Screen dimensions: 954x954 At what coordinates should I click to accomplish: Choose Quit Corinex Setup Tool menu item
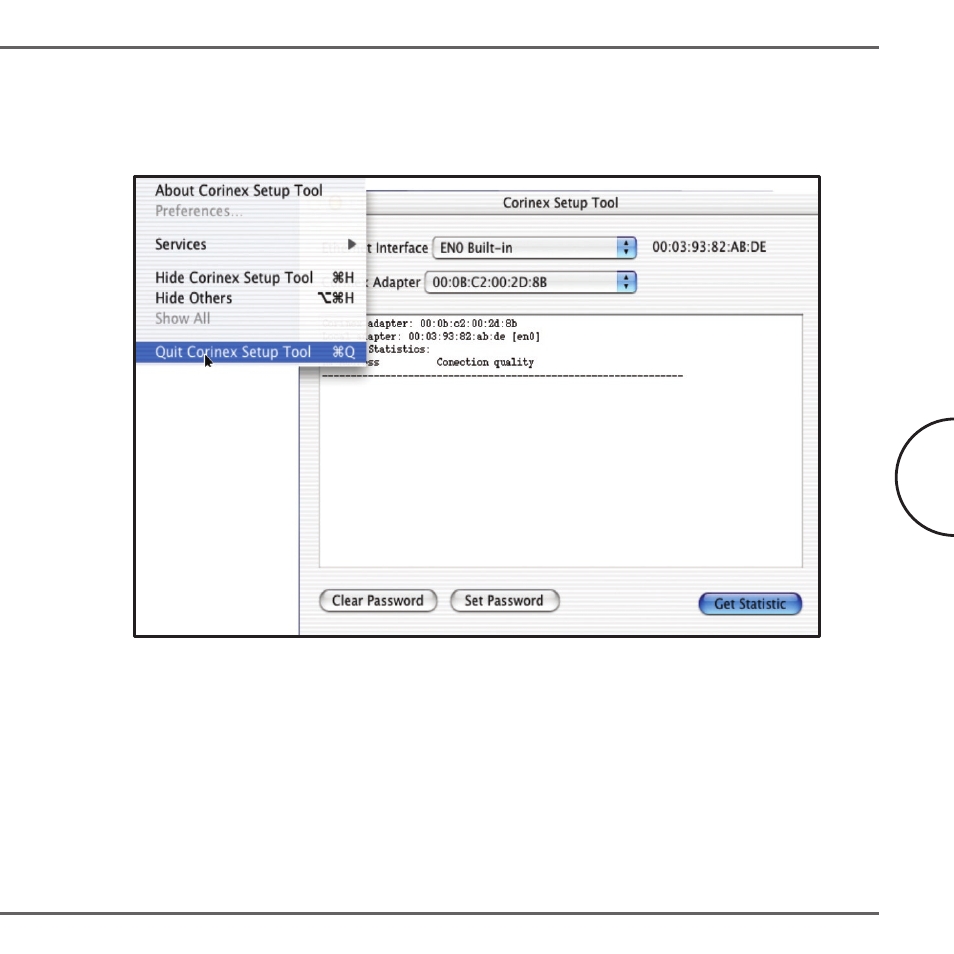[251, 352]
